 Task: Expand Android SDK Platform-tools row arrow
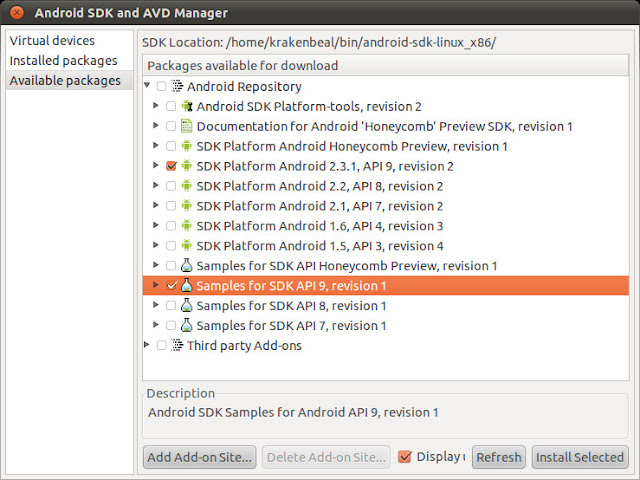tap(156, 105)
